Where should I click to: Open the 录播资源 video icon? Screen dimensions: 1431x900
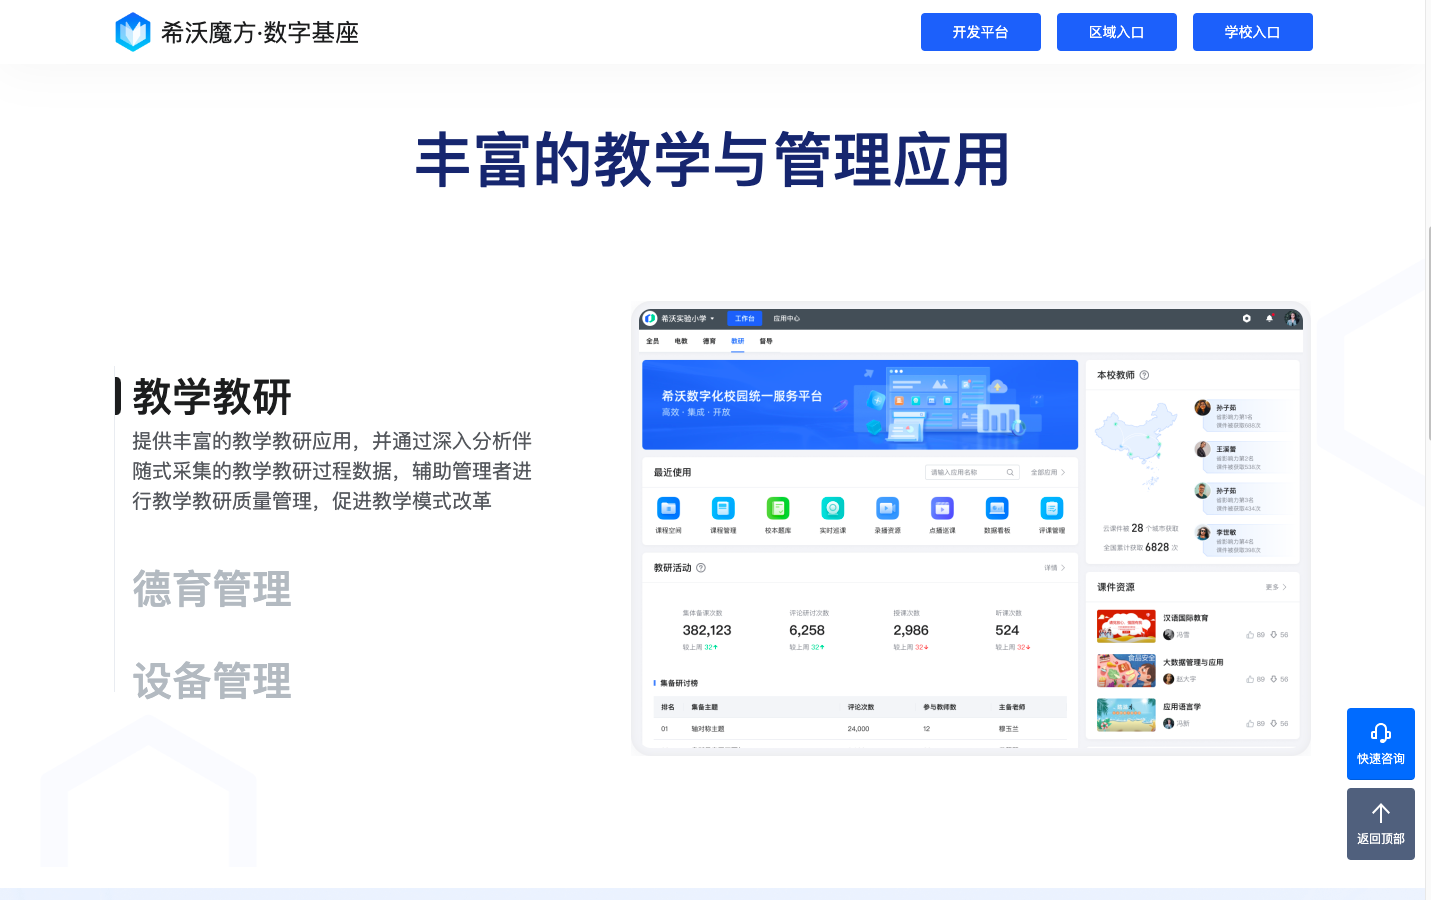(887, 508)
